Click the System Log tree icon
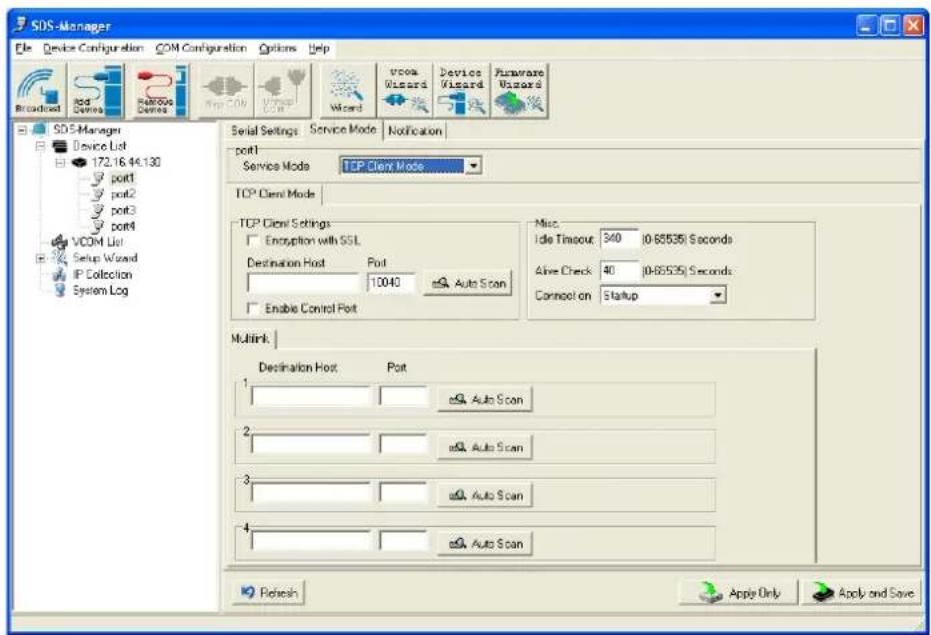931x635 pixels. pos(59,290)
